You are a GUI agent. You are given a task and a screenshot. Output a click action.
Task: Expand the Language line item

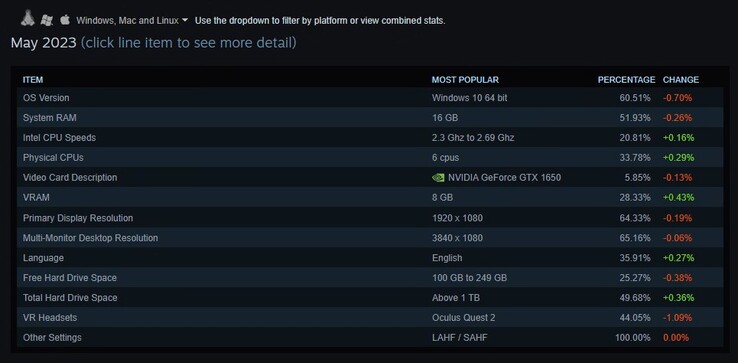pos(370,258)
